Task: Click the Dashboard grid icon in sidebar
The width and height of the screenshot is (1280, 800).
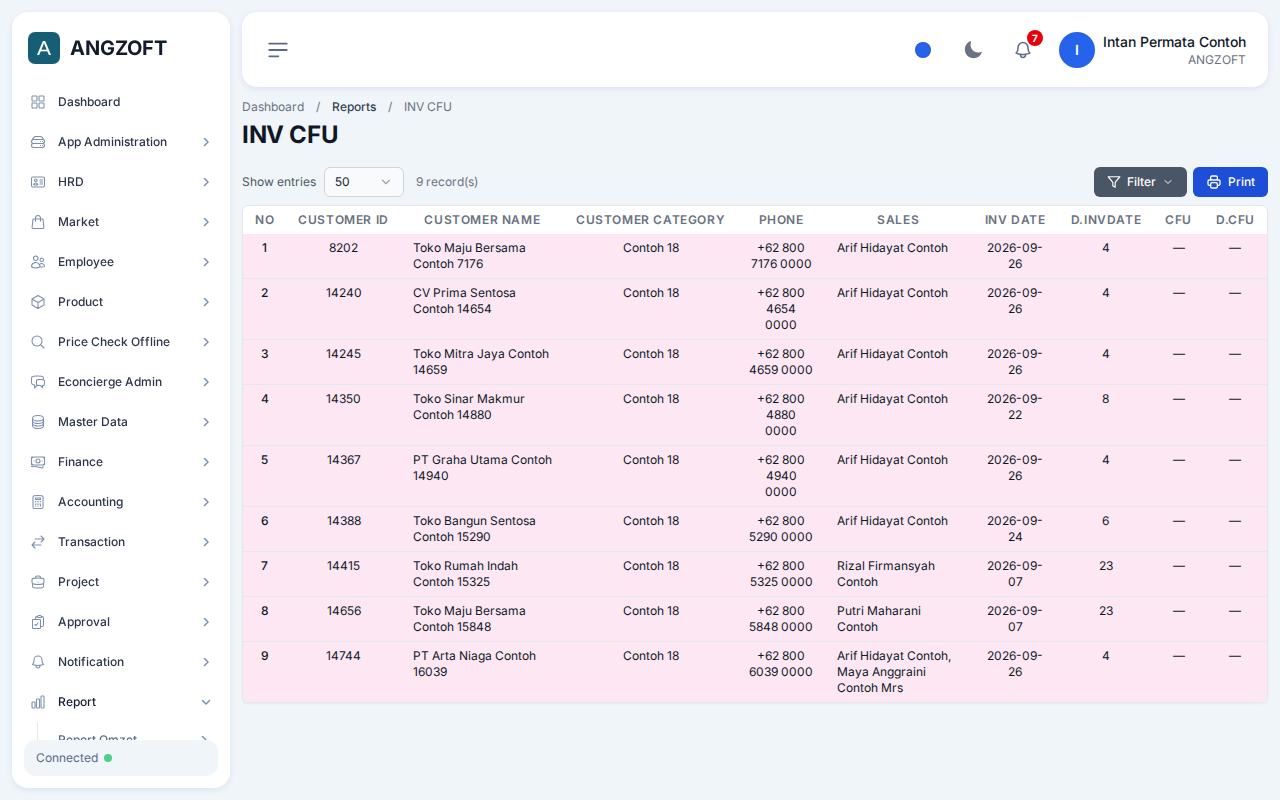Action: pyautogui.click(x=38, y=102)
